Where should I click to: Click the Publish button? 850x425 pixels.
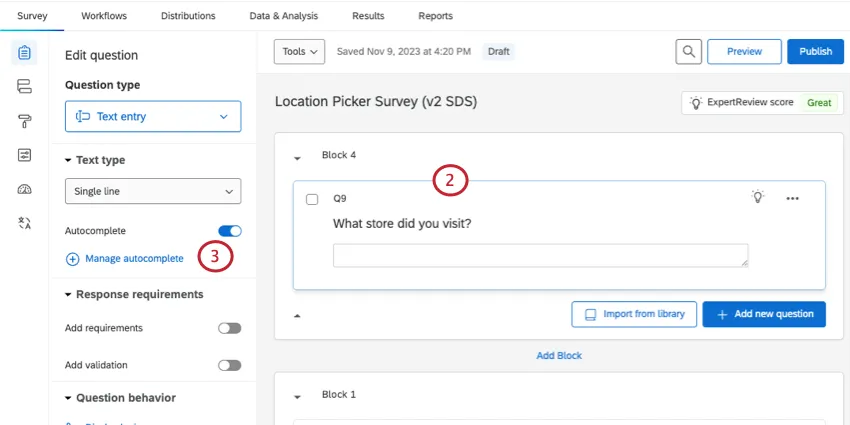[x=815, y=52]
